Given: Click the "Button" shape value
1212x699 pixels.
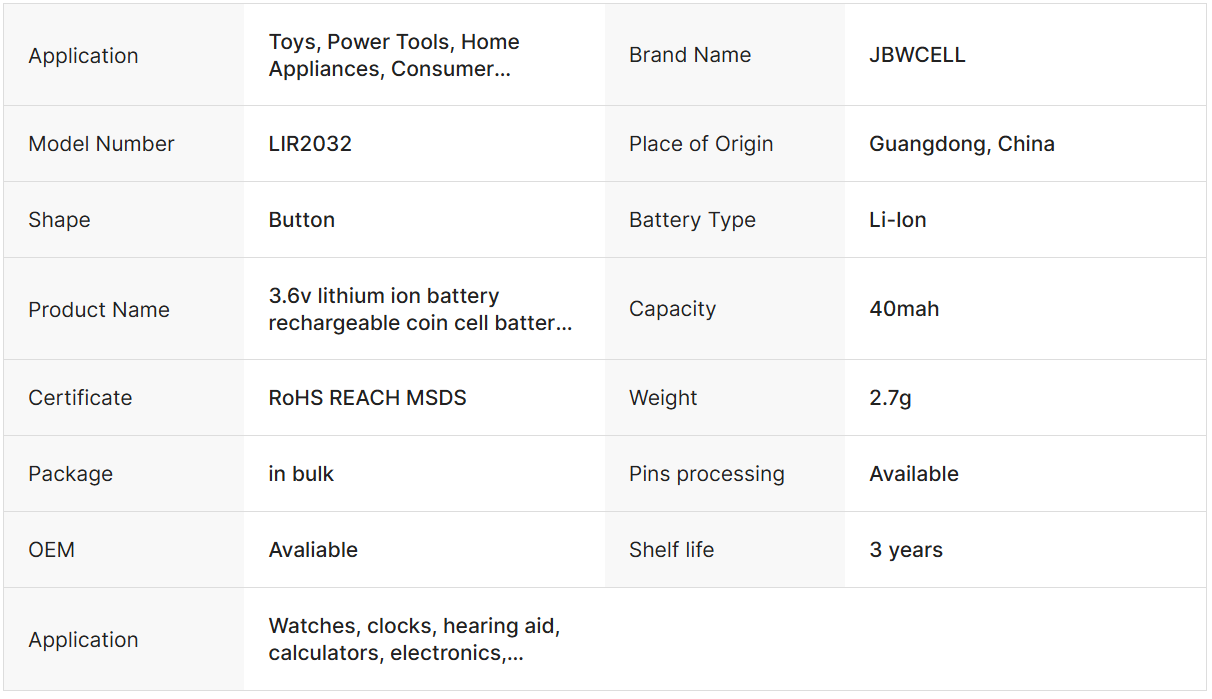Looking at the screenshot, I should pos(301,220).
